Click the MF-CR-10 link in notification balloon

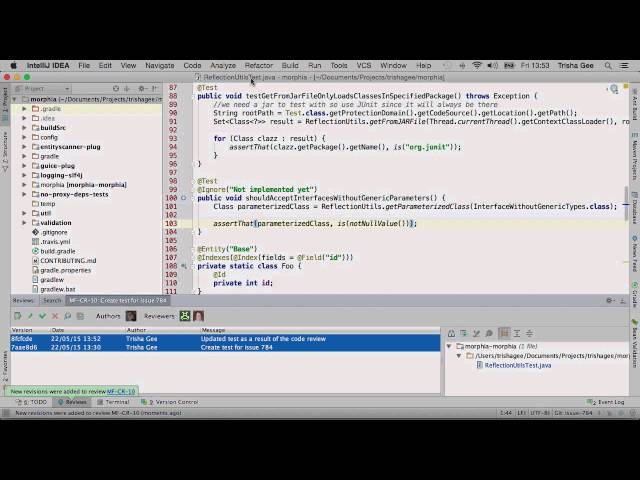[x=121, y=391]
